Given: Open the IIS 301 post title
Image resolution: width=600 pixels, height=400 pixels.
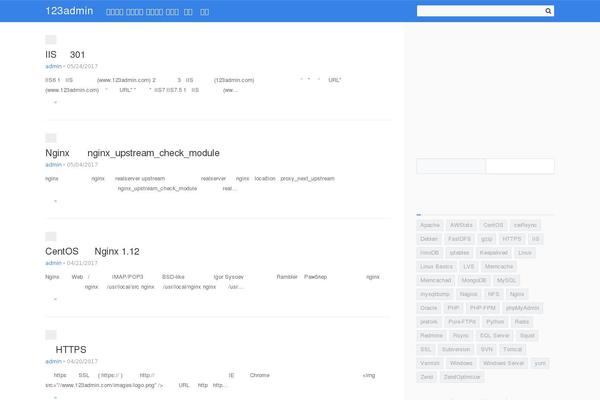Looking at the screenshot, I should pyautogui.click(x=65, y=55).
